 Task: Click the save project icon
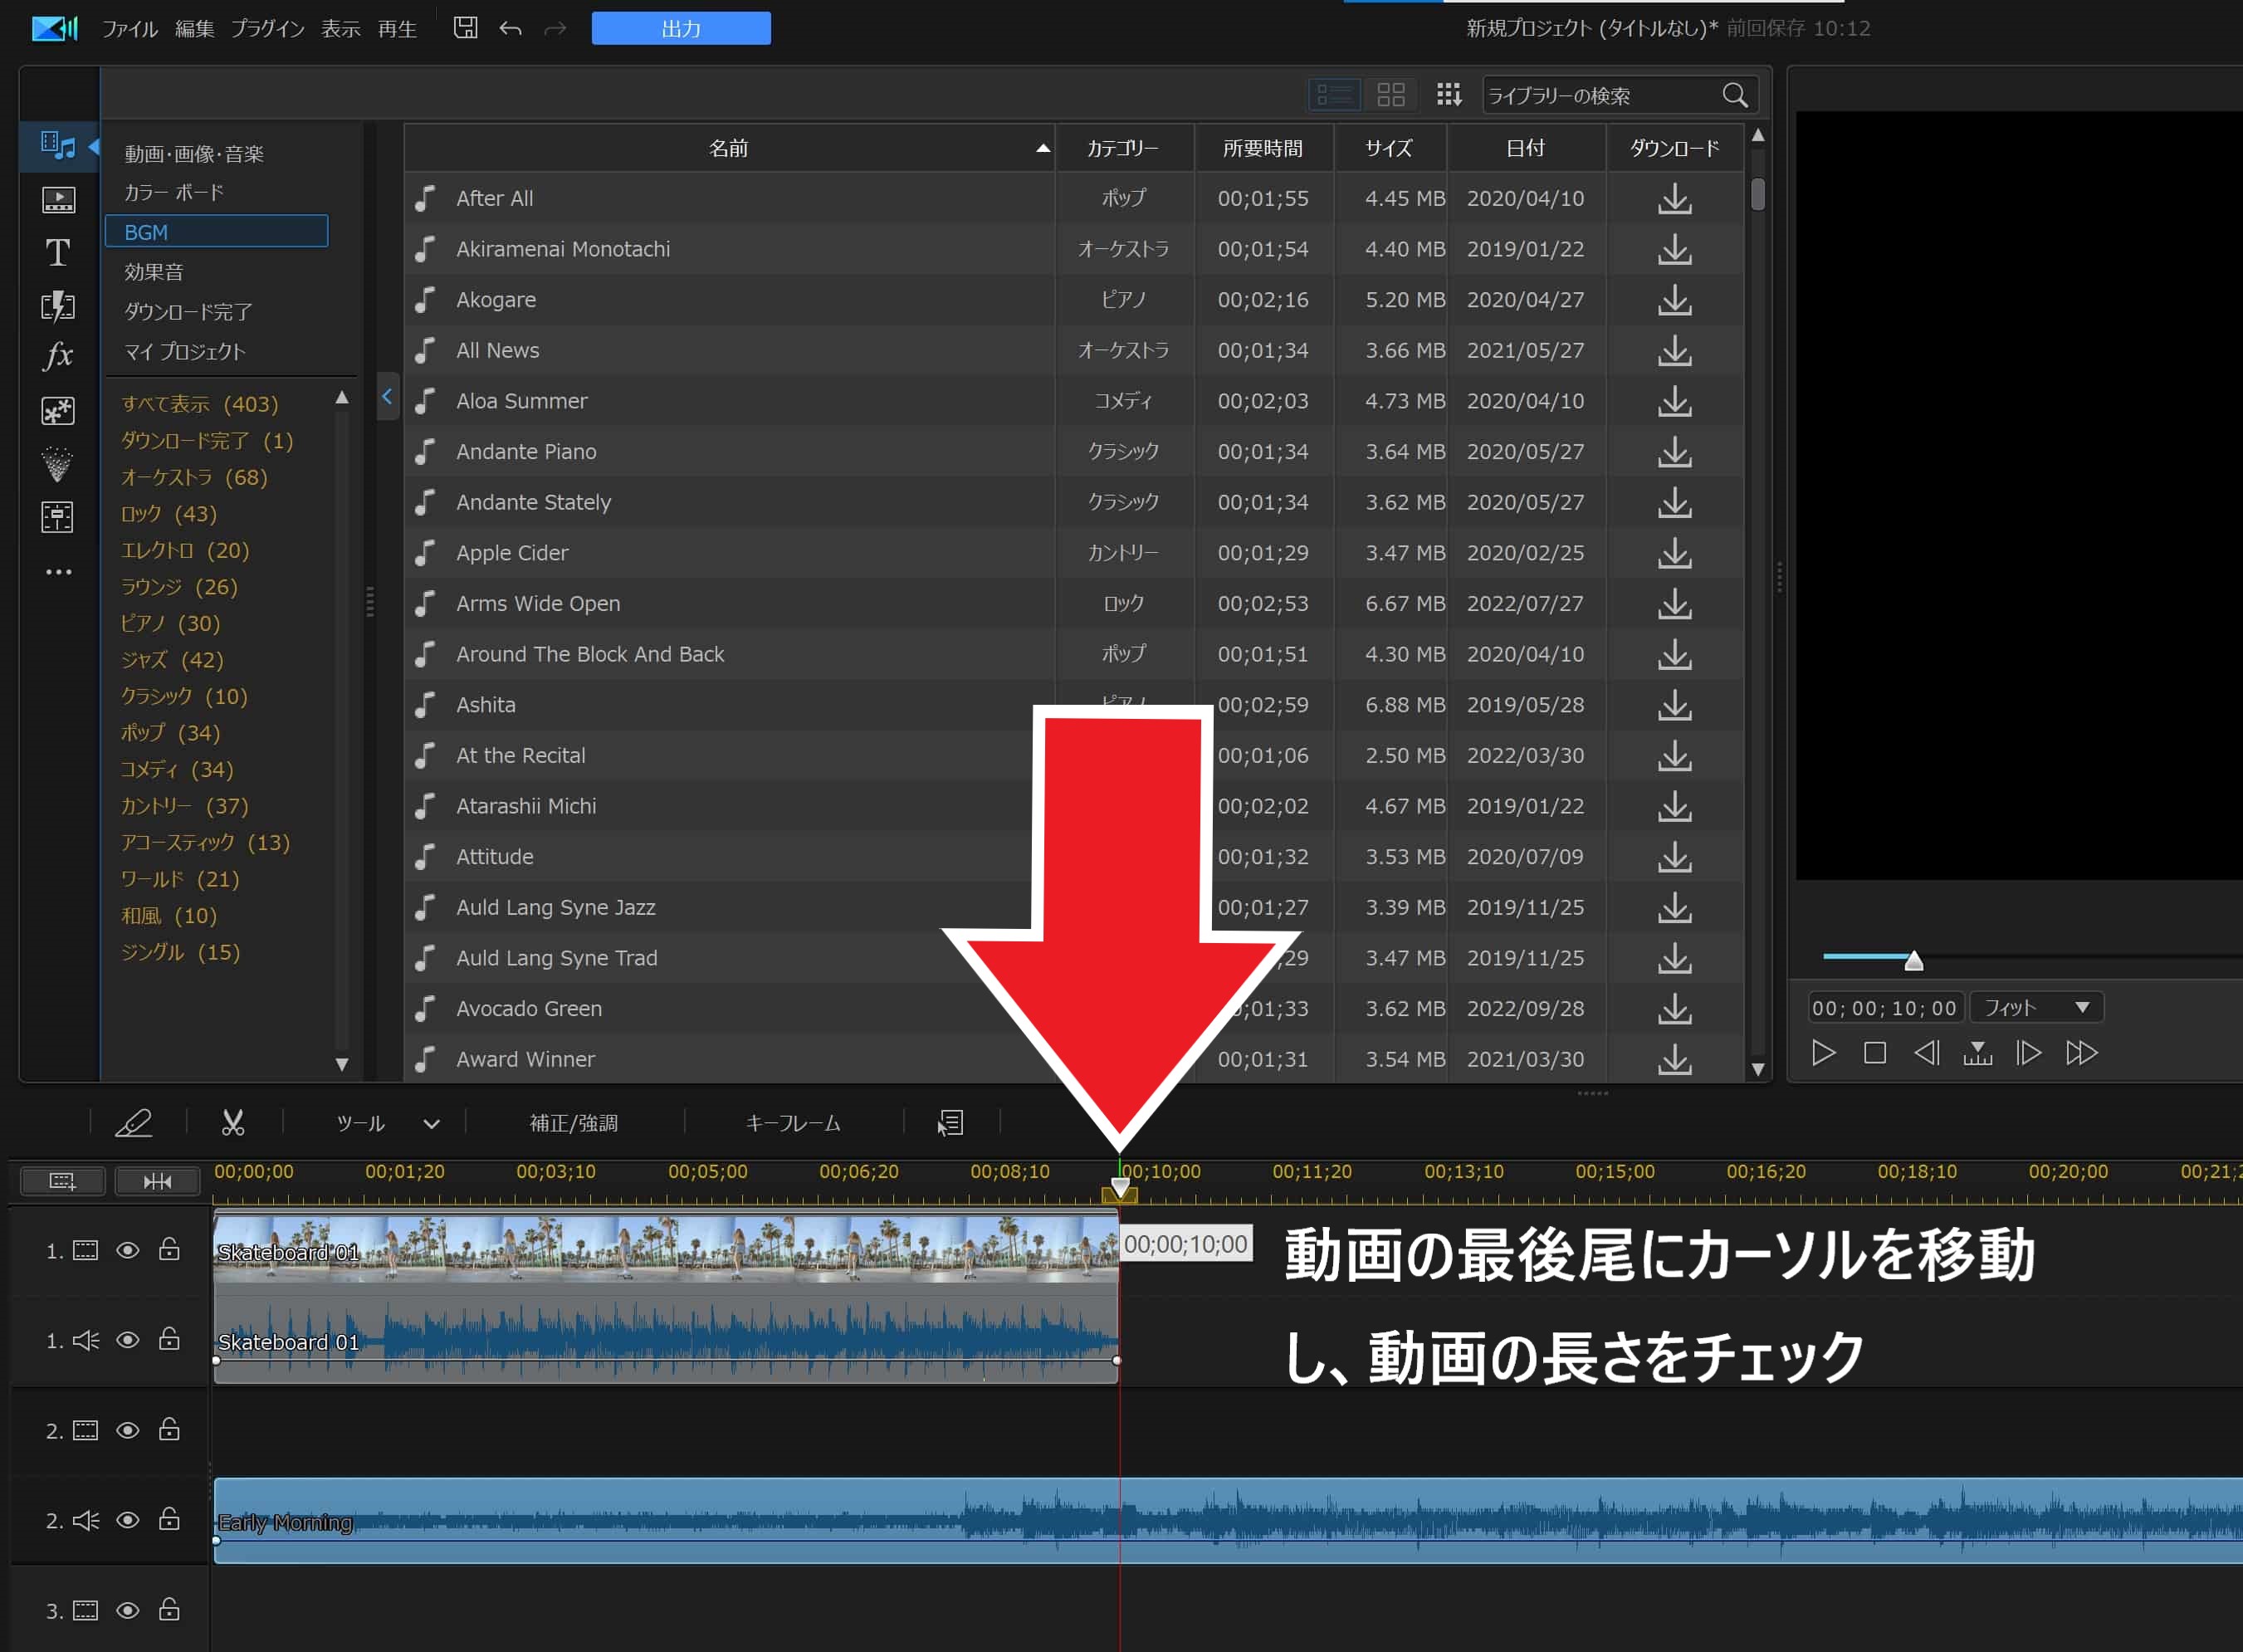[465, 28]
